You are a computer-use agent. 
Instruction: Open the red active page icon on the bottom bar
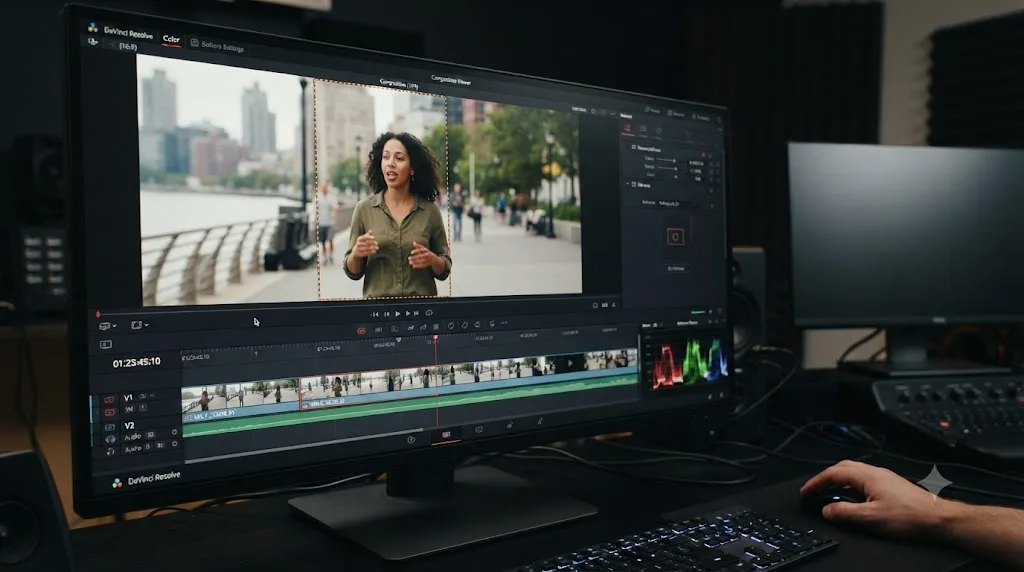pyautogui.click(x=446, y=435)
